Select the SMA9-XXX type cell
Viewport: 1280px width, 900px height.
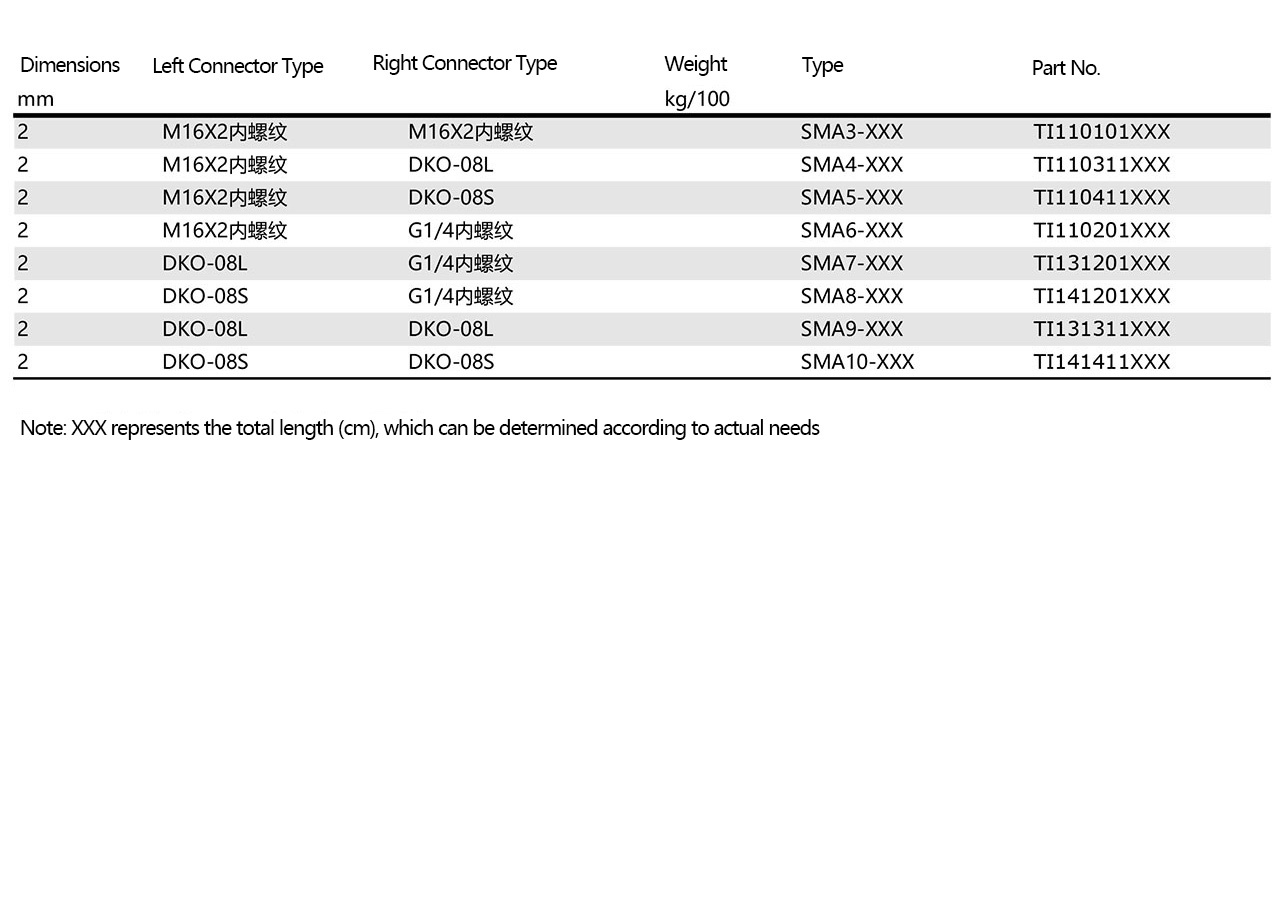pyautogui.click(x=852, y=330)
